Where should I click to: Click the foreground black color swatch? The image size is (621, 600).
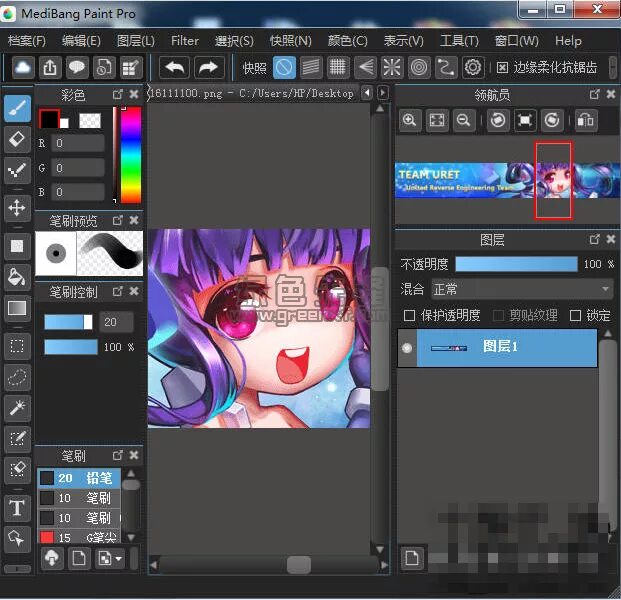click(x=49, y=119)
